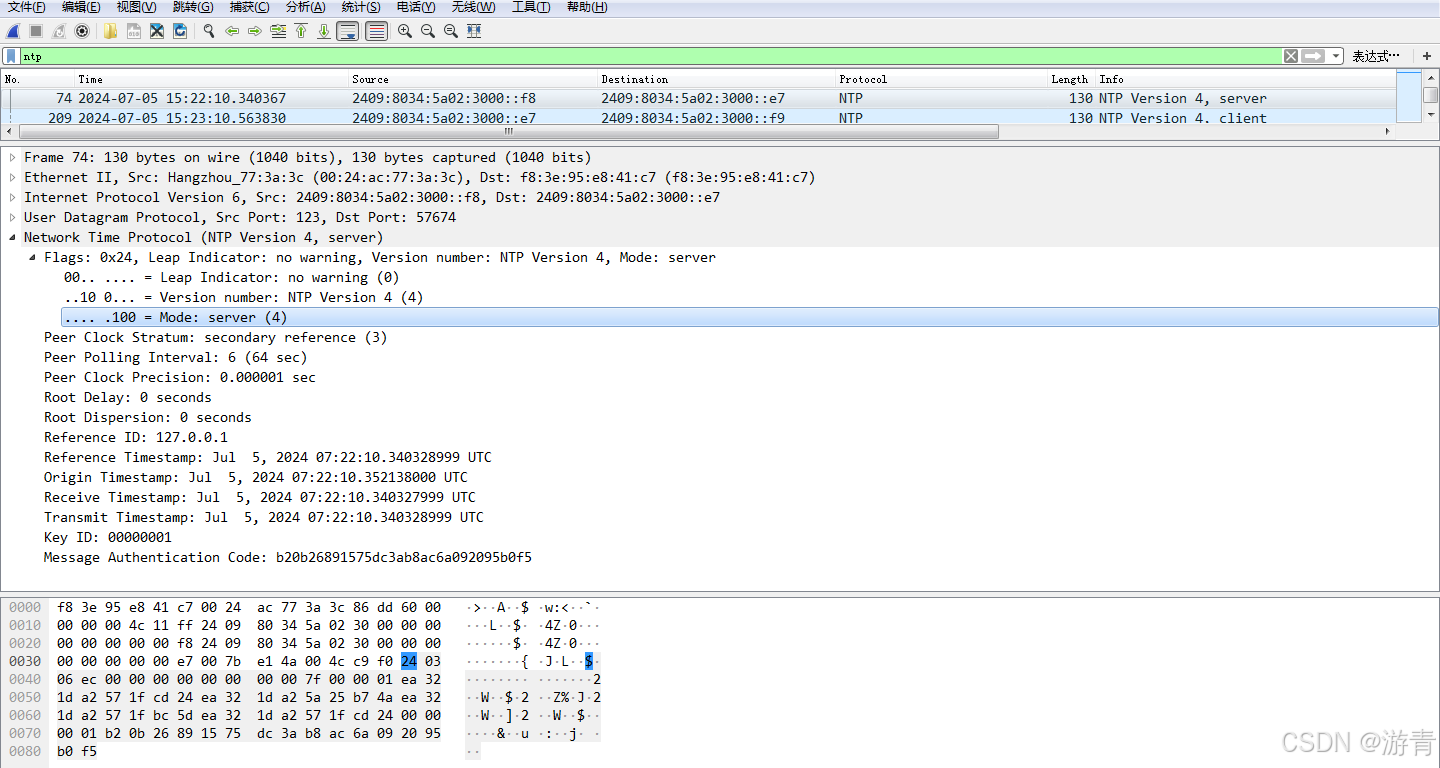Toggle auto-scroll during live capture
This screenshot has width=1440, height=768.
click(x=348, y=31)
